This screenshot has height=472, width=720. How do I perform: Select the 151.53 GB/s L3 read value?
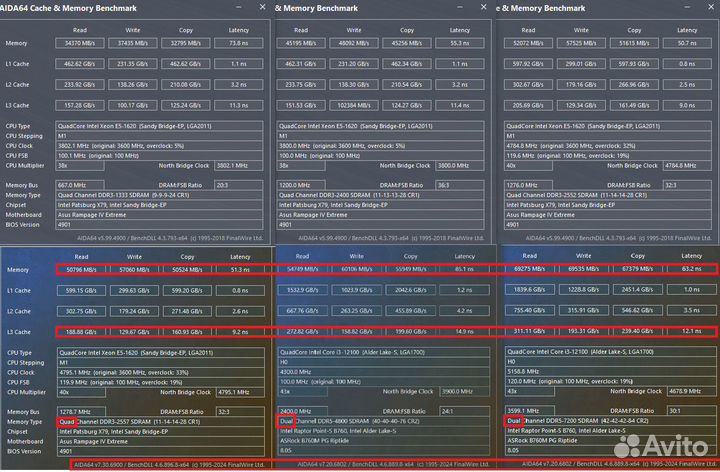pos(301,105)
